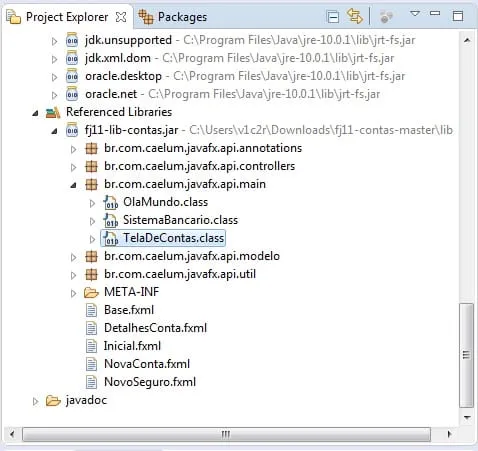Click the TelaDeContas.class file icon
Screen dimensions: 478x451
pyautogui.click(x=110, y=238)
